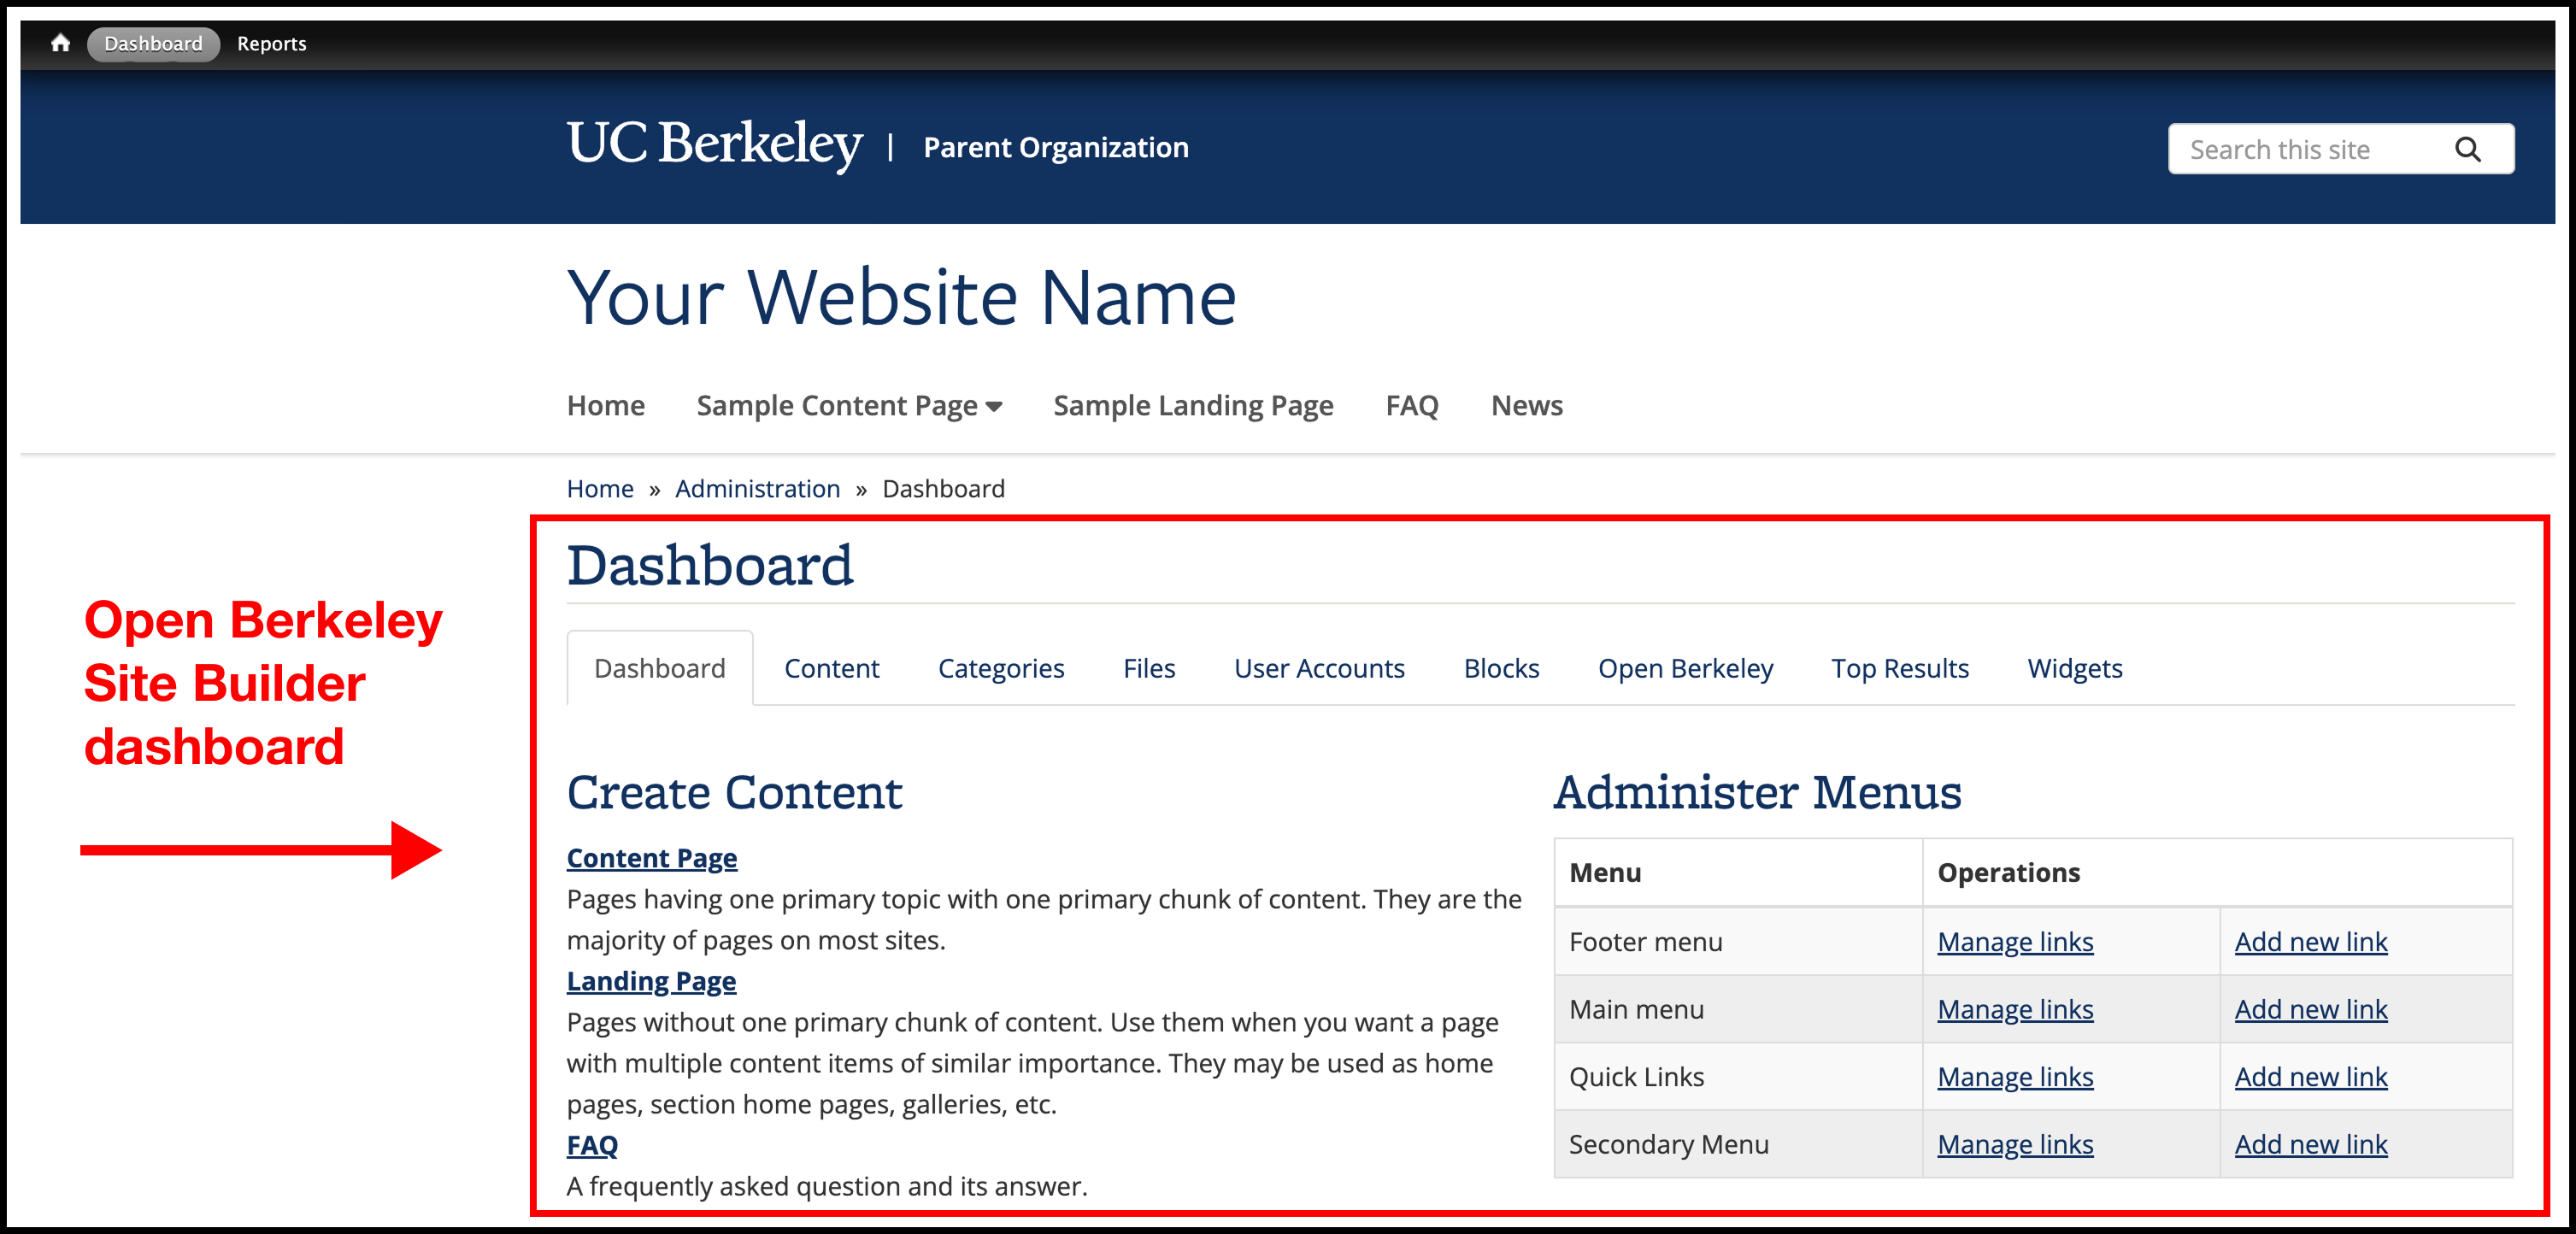Click the search magnifier icon
Viewport: 2576px width, 1234px height.
(x=2467, y=150)
